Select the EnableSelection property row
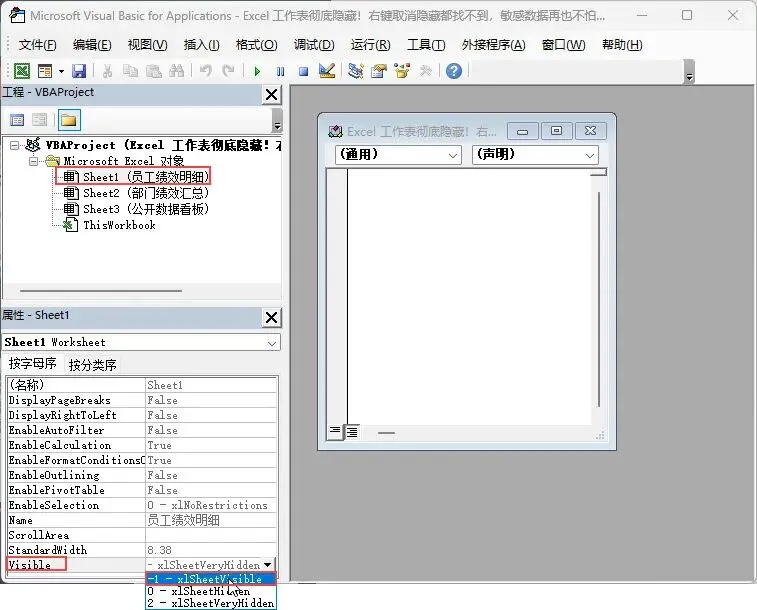Screen dimensions: 757x610 [x=142, y=505]
